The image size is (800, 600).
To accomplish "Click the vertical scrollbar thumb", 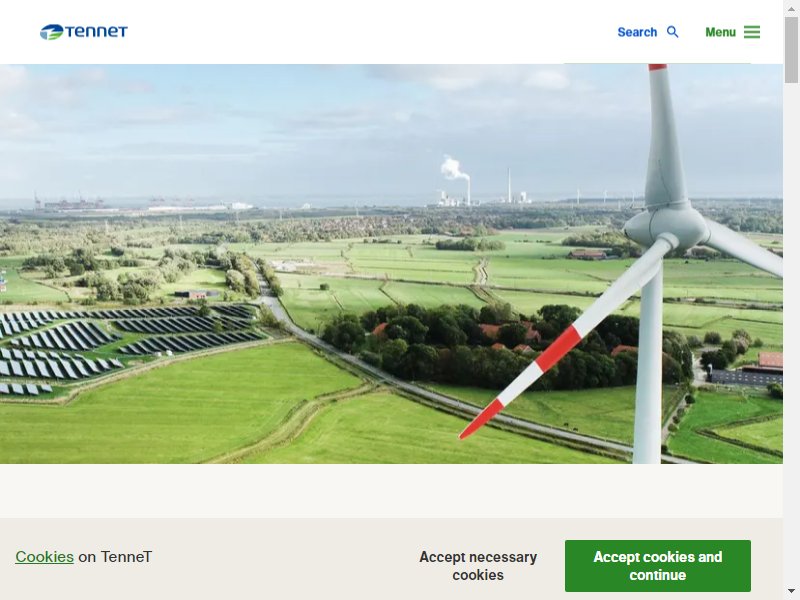I will tap(791, 50).
